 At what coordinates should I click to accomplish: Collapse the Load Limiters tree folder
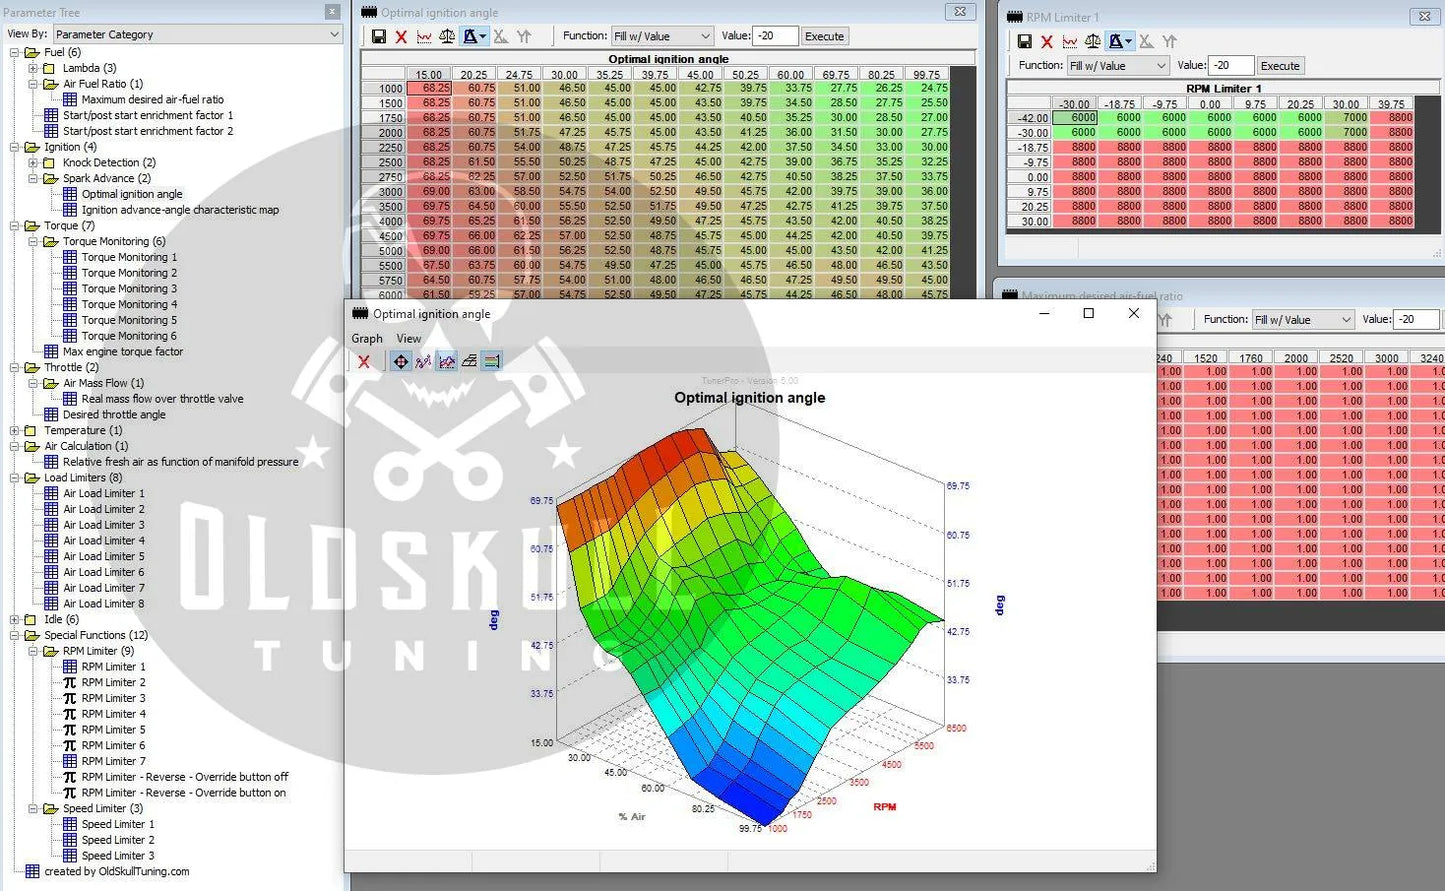15,478
